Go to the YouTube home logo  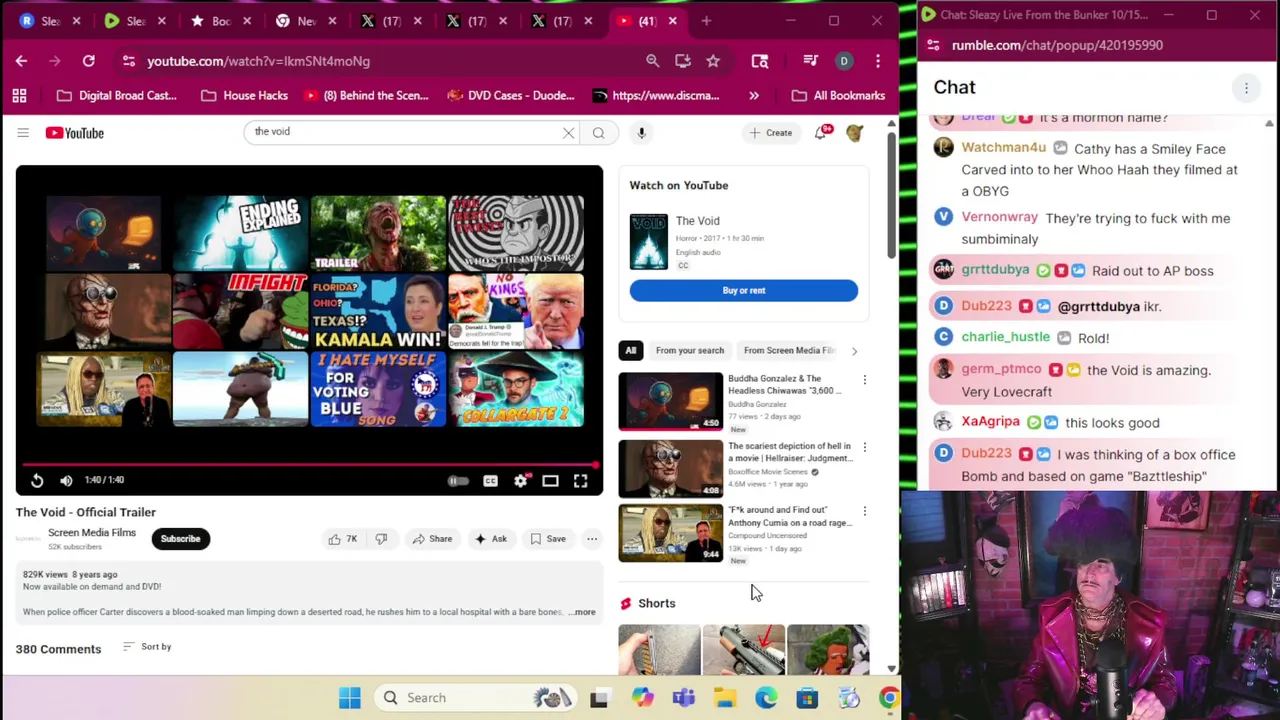[x=75, y=132]
